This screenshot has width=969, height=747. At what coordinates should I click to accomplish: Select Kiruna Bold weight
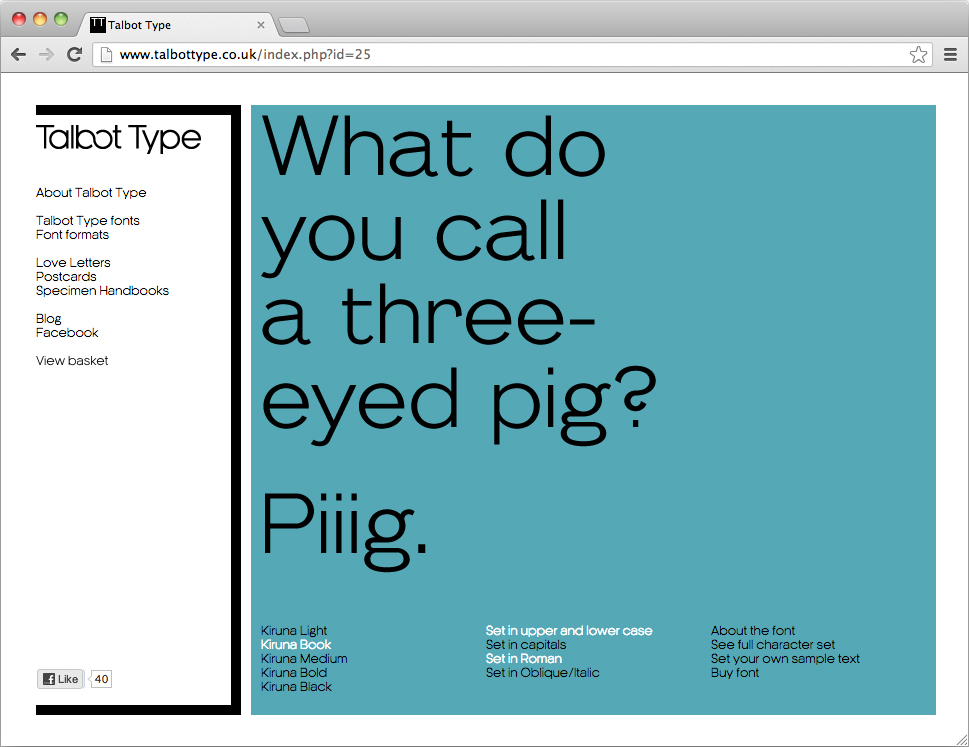click(x=294, y=673)
